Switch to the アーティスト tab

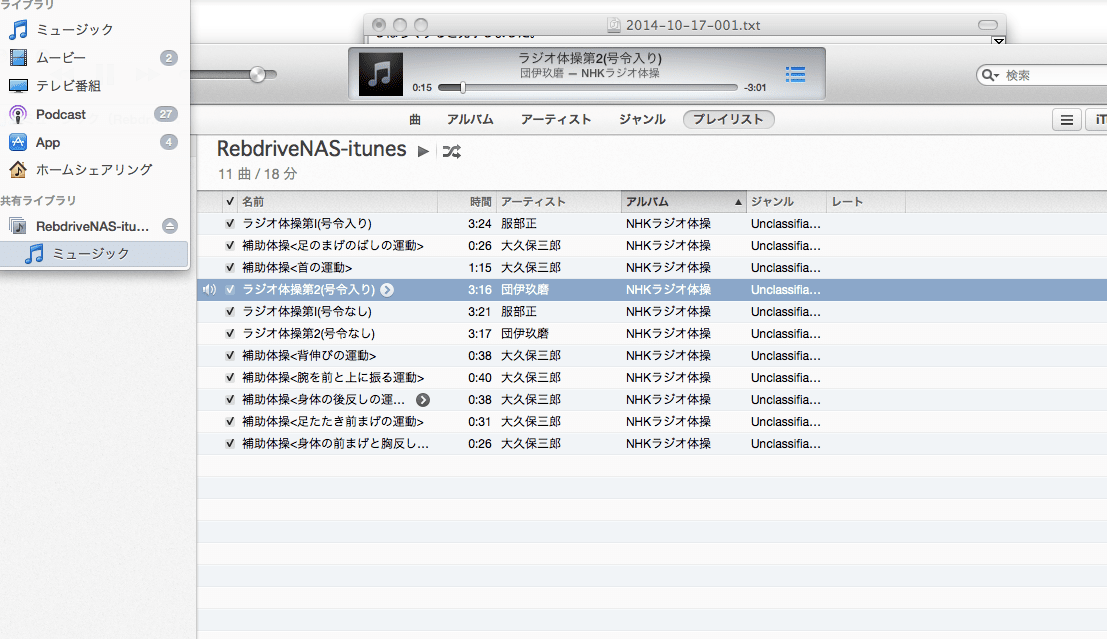click(556, 119)
